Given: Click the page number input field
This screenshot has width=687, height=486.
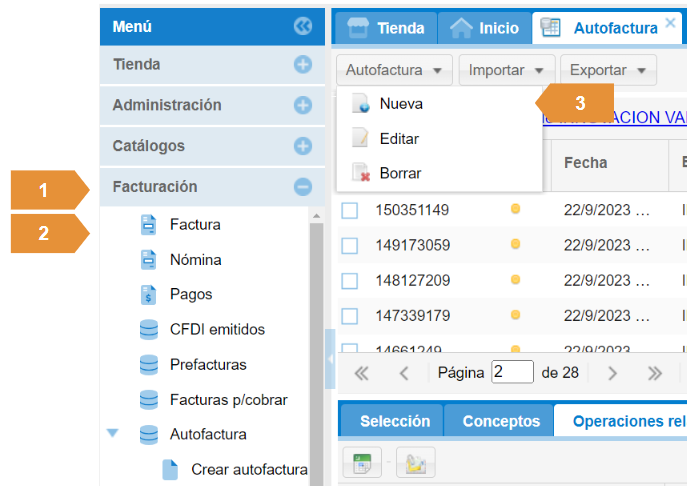Looking at the screenshot, I should (512, 373).
